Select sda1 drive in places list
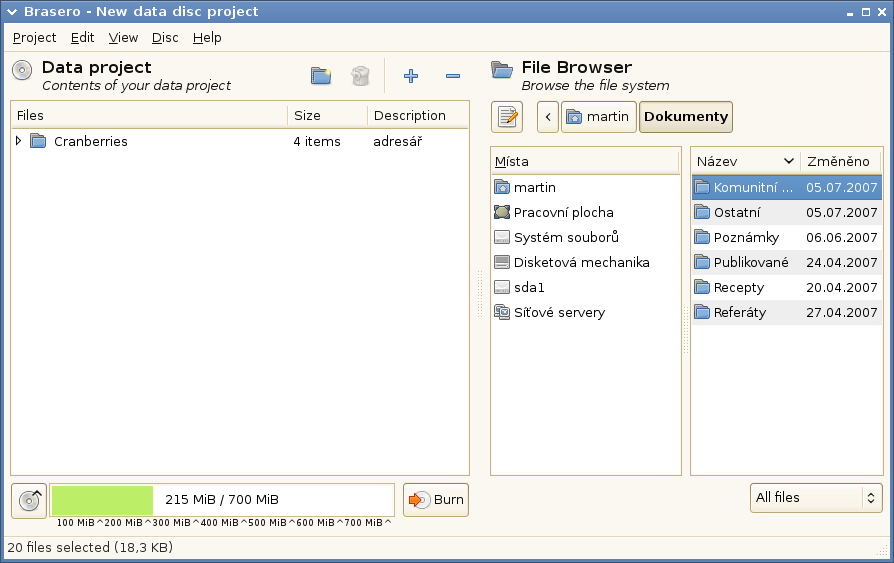Viewport: 894px width, 563px height. point(586,287)
